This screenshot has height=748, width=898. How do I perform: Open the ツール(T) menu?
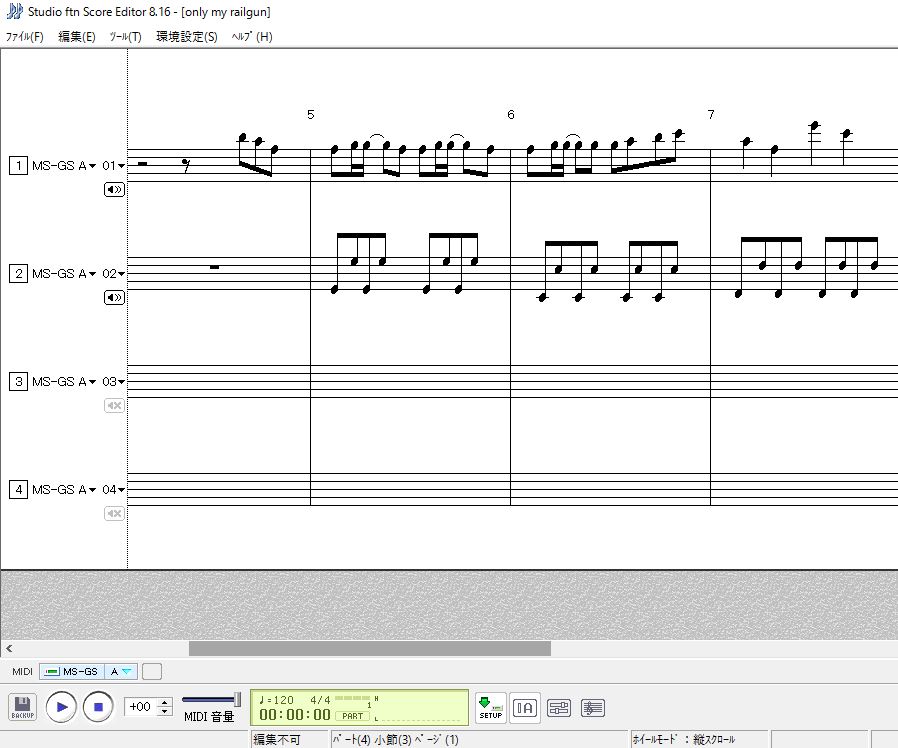125,37
